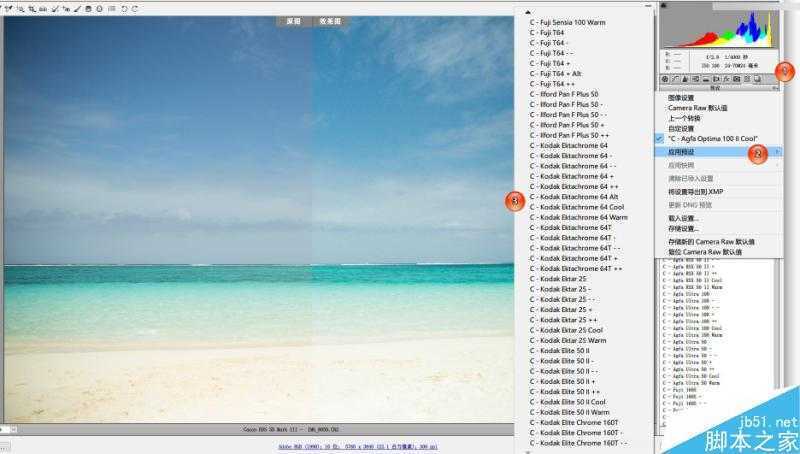Select 'C - Agfa Ultra 50 Warm' in Presets list
Image resolution: width=800 pixels, height=454 pixels.
point(691,383)
